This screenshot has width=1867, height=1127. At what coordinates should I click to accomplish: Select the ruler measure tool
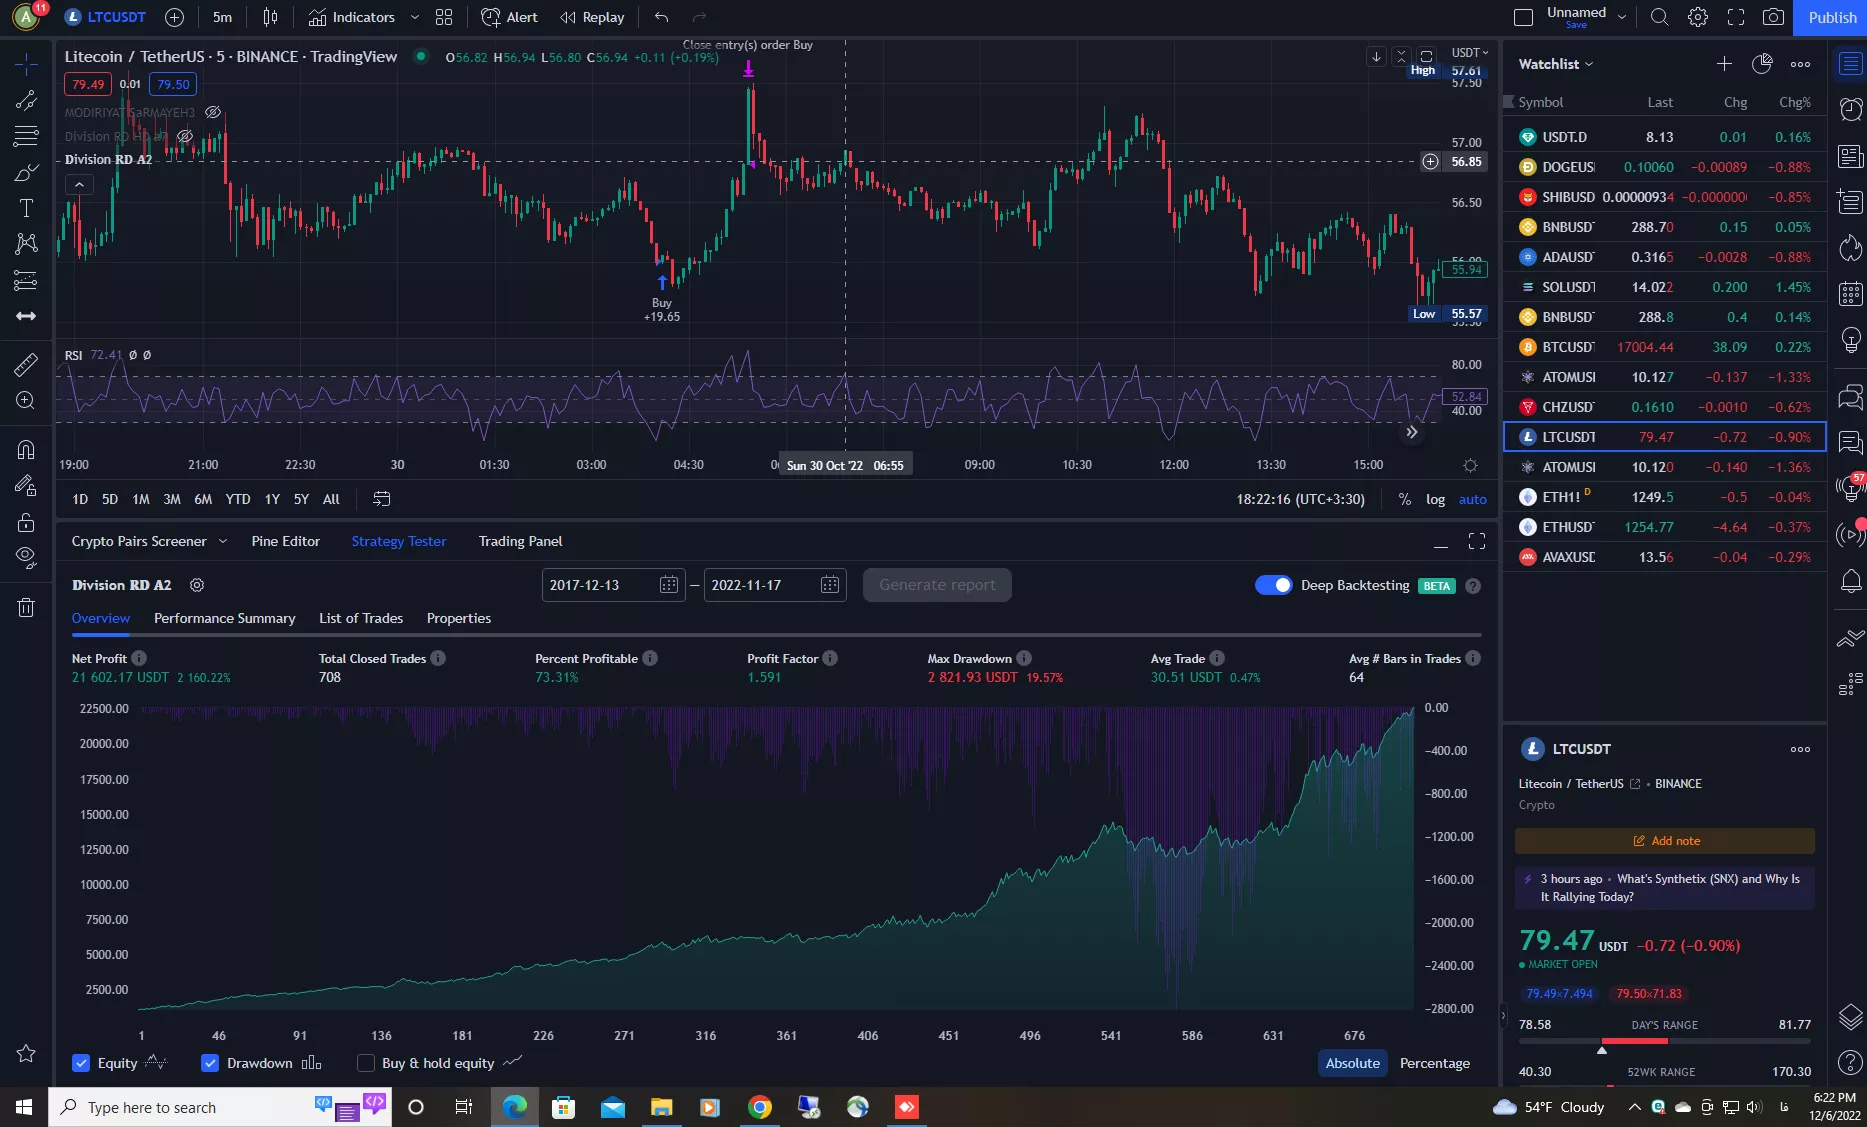(x=26, y=364)
